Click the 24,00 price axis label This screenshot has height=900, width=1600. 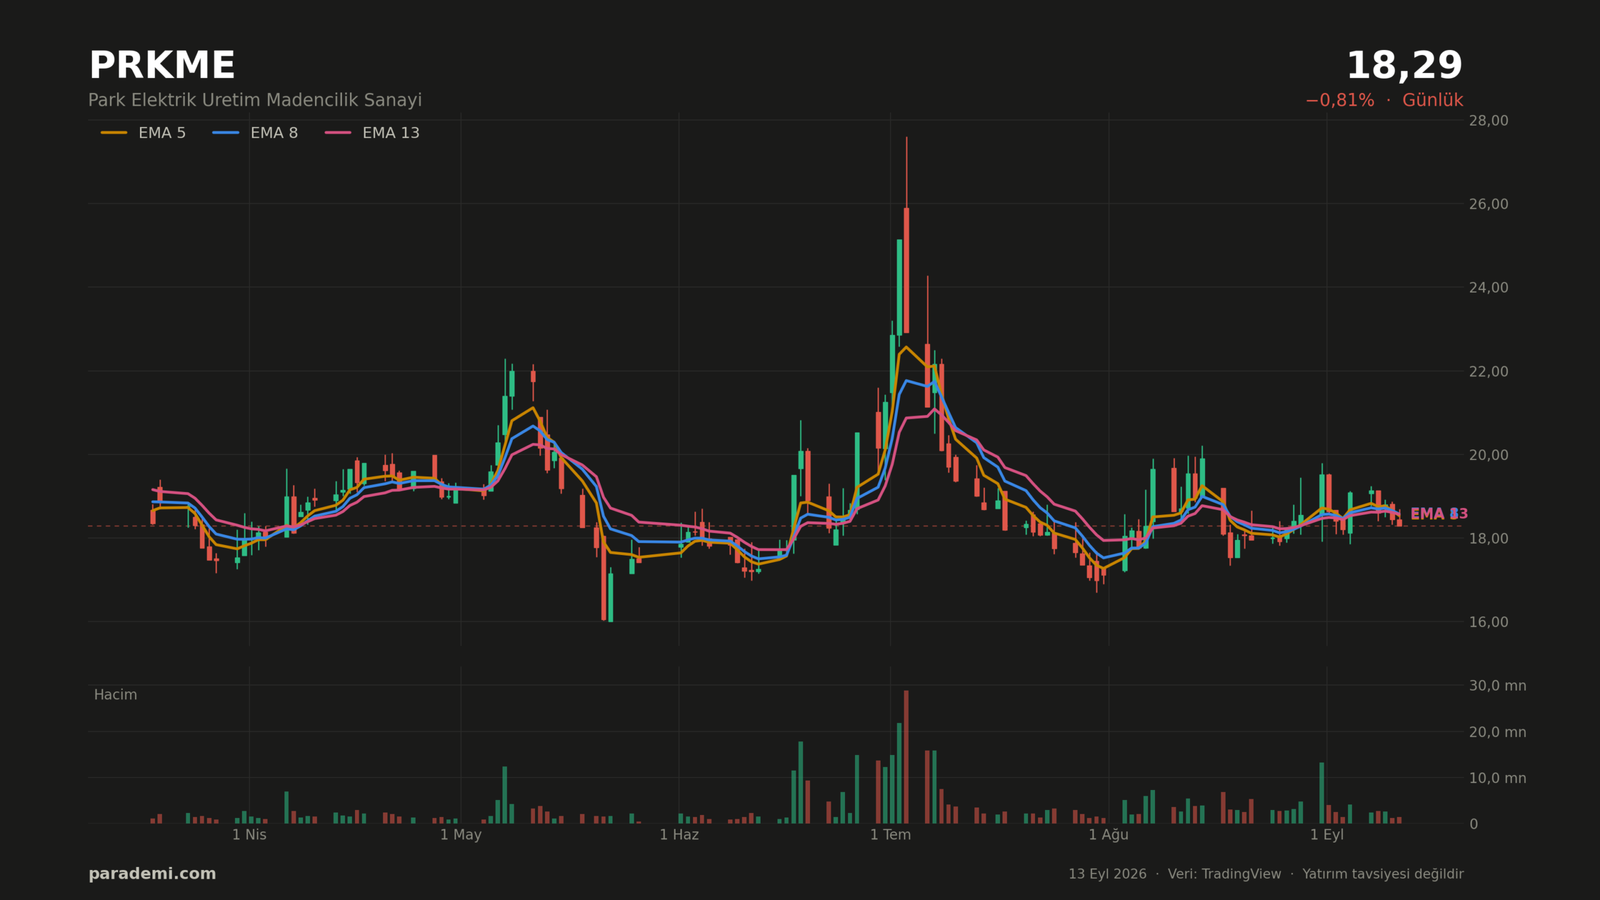point(1488,288)
